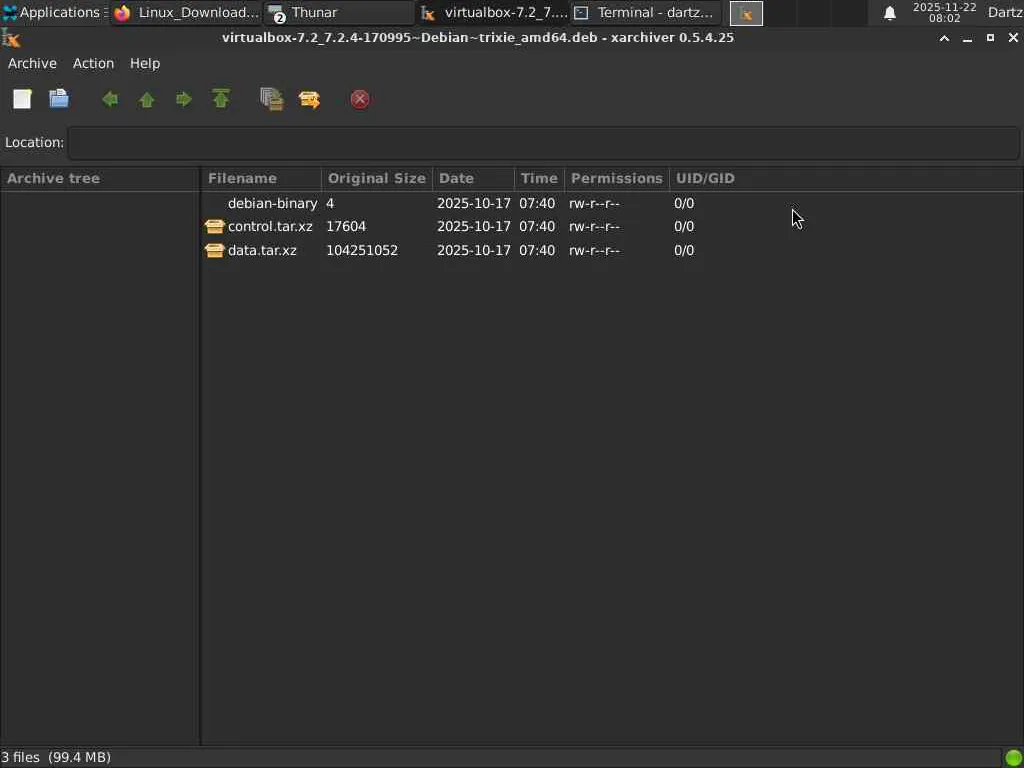Click the virtualbox-7.2 xarchiver taskbar button
The height and width of the screenshot is (768, 1024).
(x=494, y=12)
